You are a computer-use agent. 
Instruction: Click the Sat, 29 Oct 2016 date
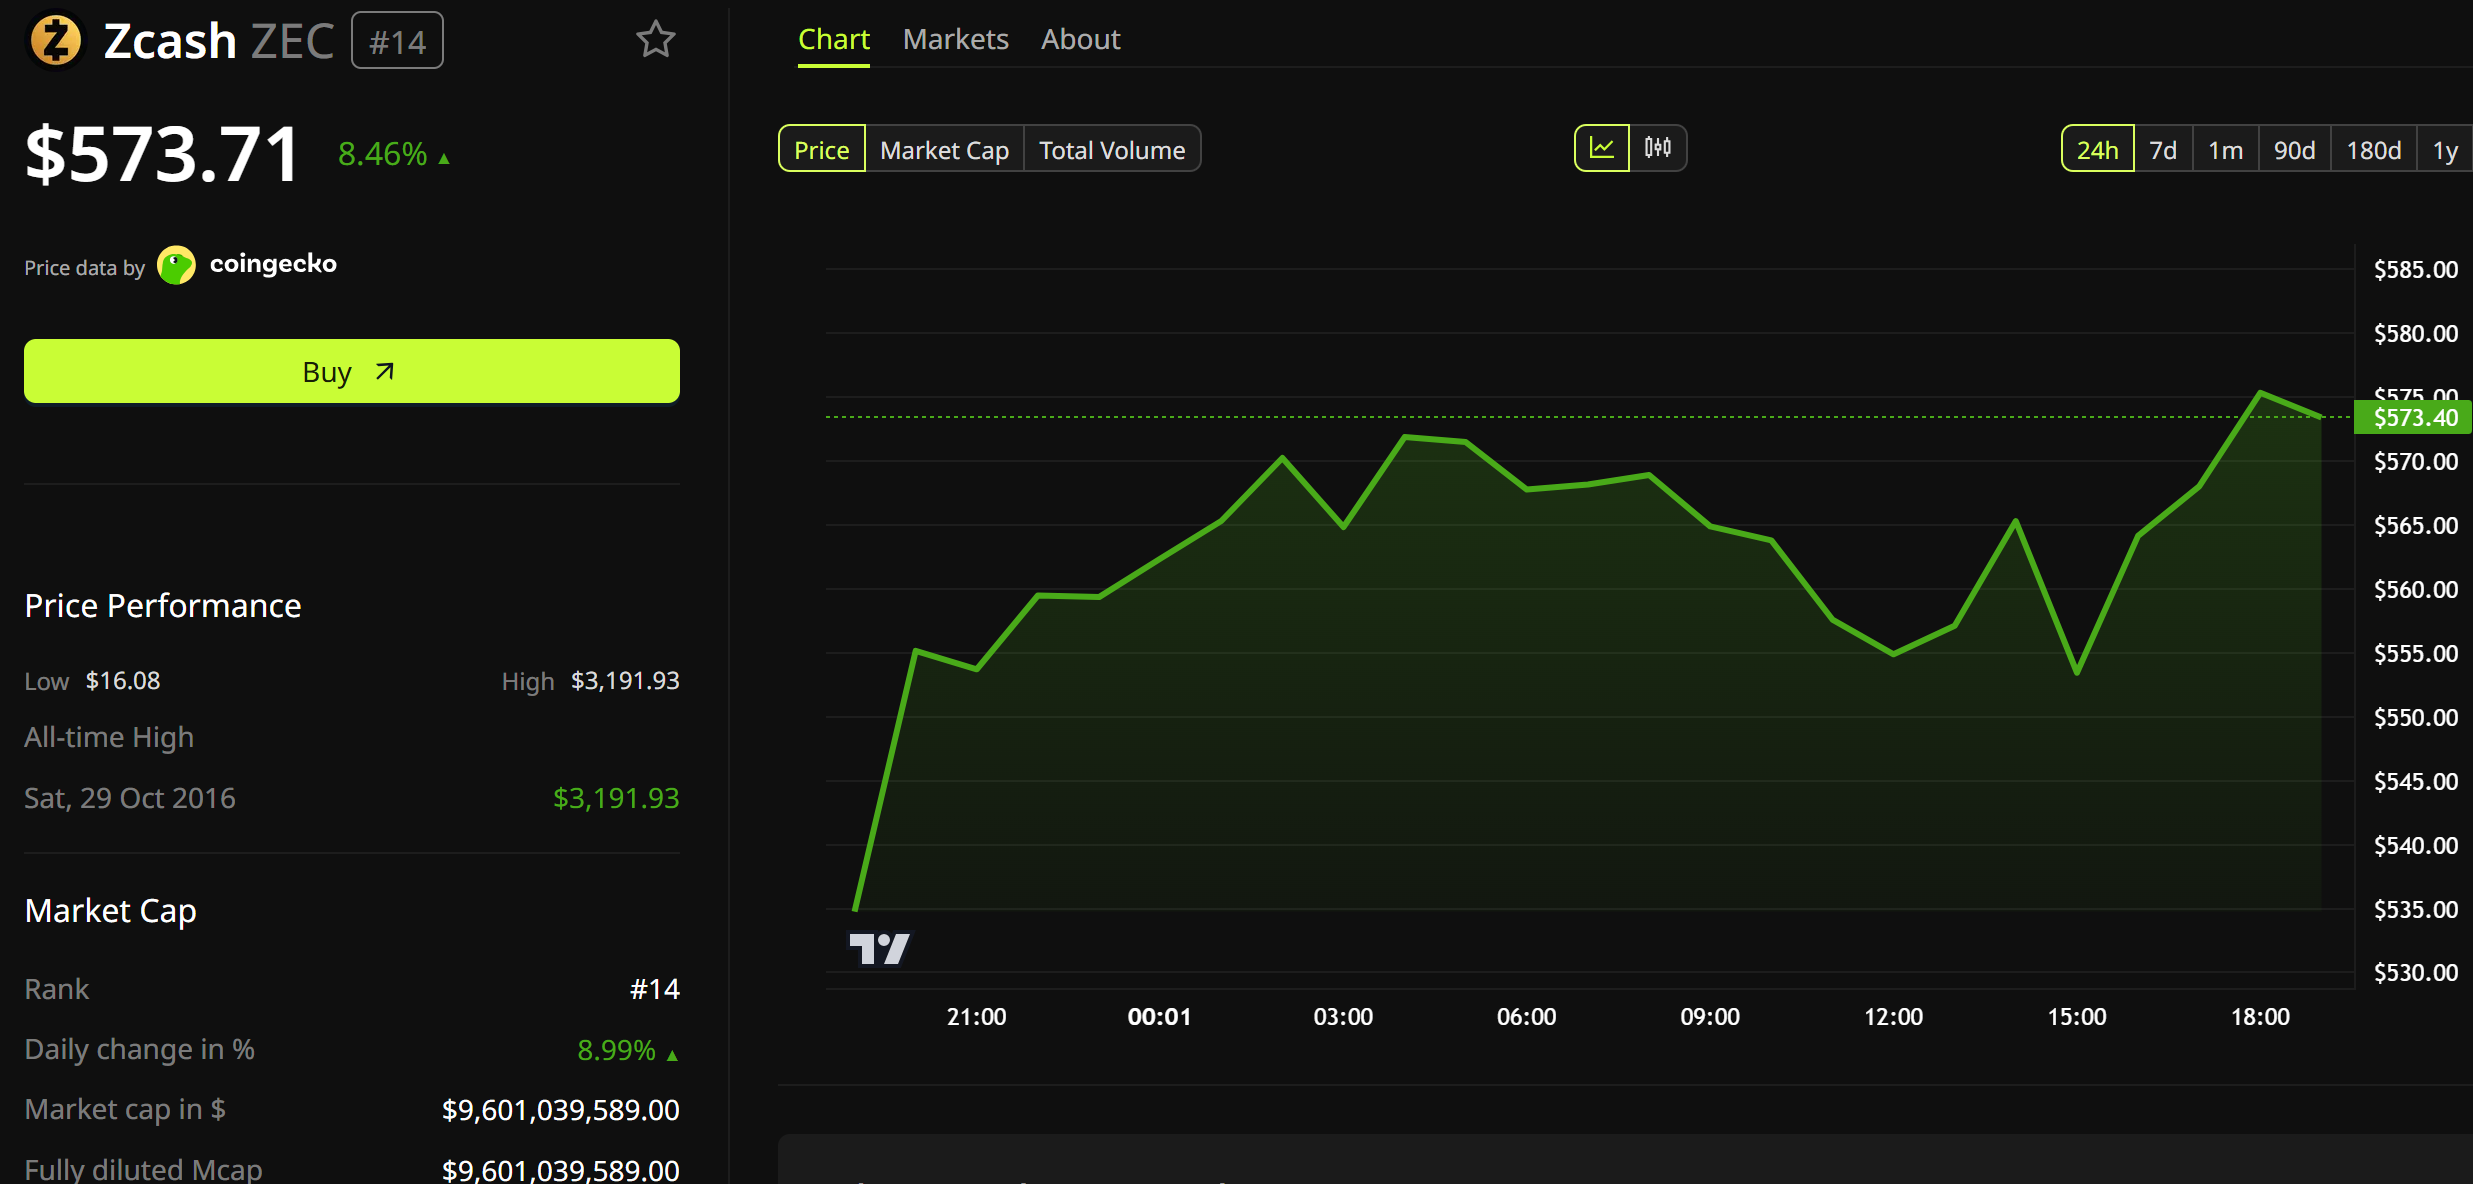click(x=130, y=798)
